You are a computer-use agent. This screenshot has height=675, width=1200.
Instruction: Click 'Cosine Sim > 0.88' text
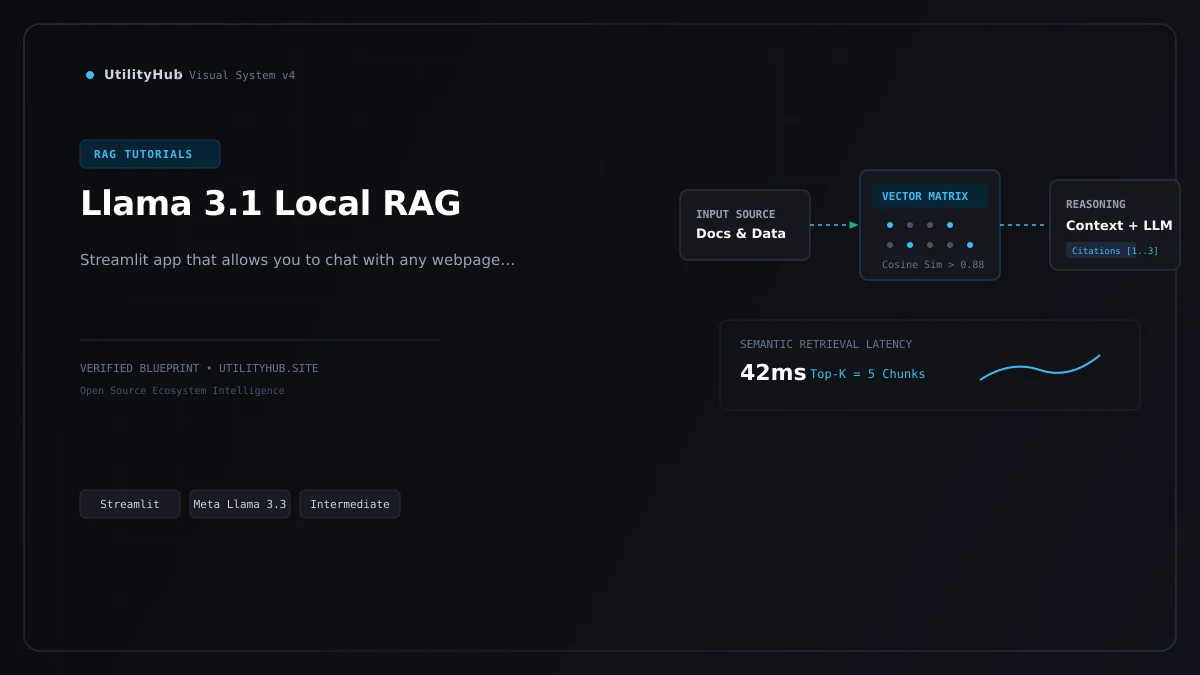pos(933,265)
